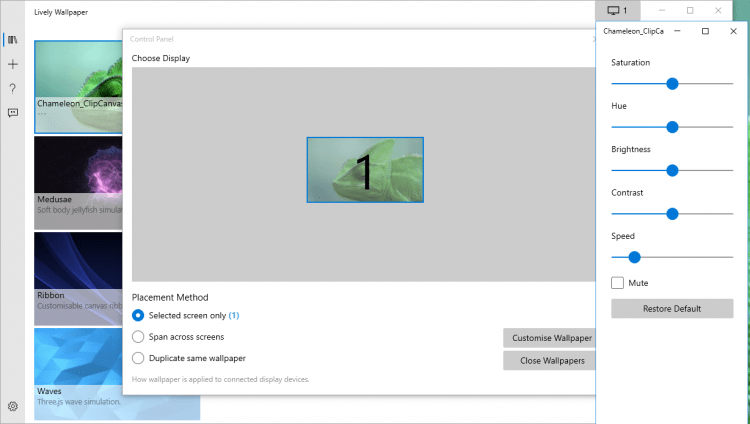Click the Customise Wallpaper button
The image size is (750, 424).
click(551, 338)
